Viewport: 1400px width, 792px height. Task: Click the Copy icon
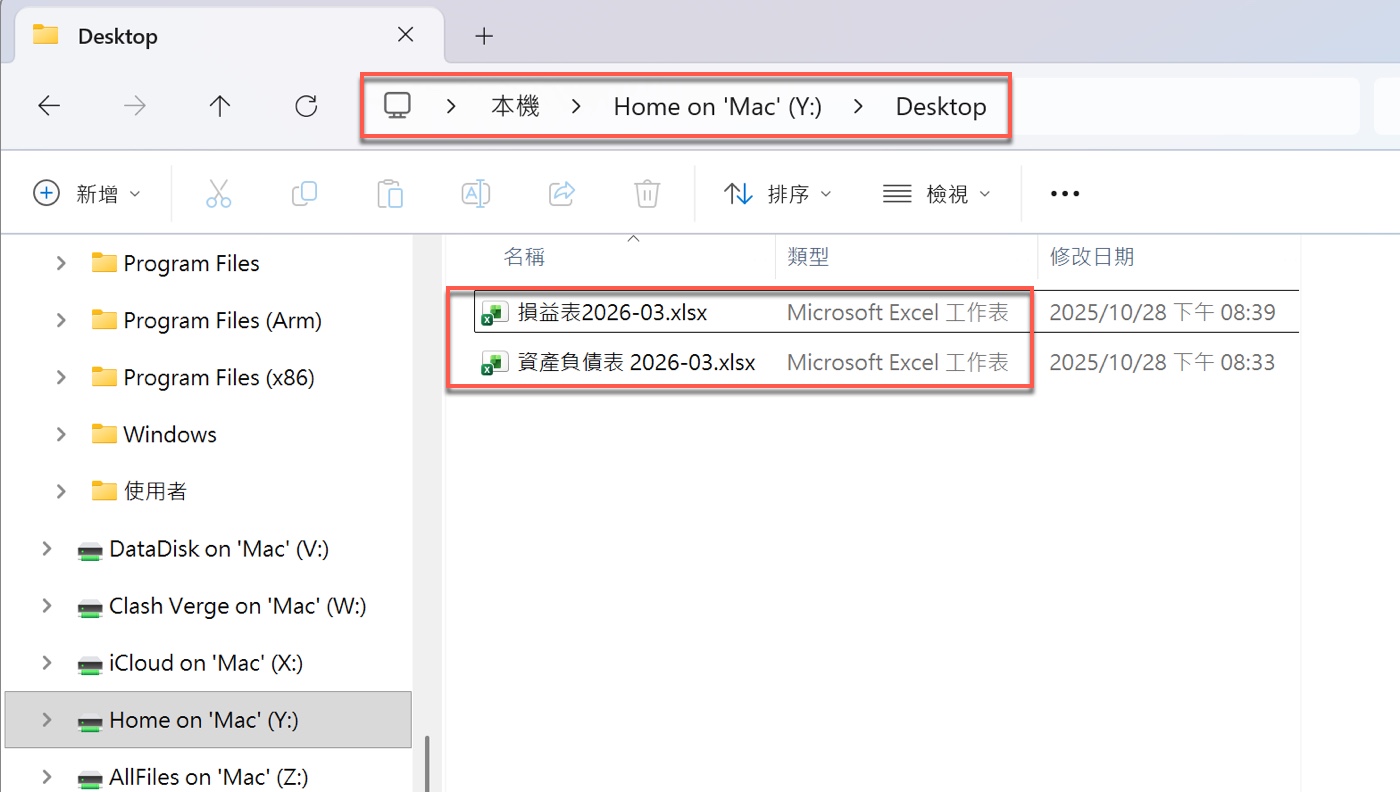[x=304, y=193]
